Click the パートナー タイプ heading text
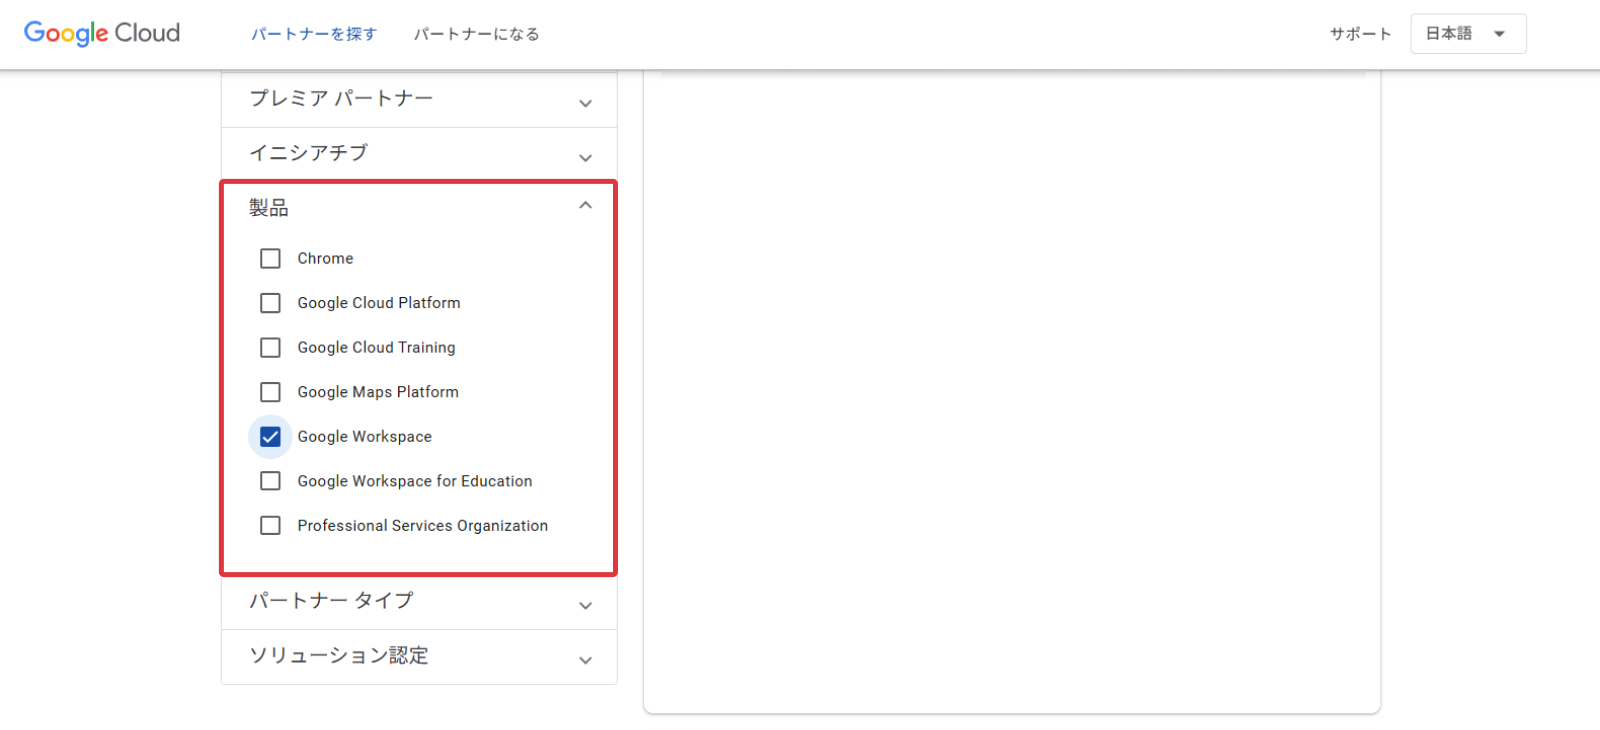 (331, 600)
